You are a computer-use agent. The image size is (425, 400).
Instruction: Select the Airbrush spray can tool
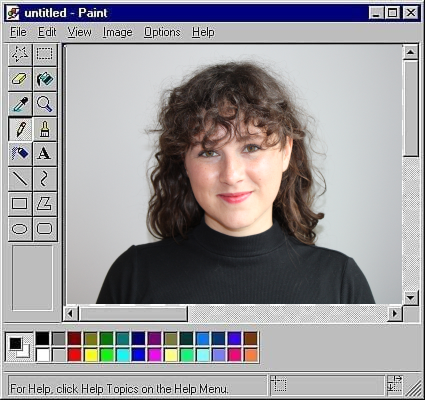(x=20, y=154)
